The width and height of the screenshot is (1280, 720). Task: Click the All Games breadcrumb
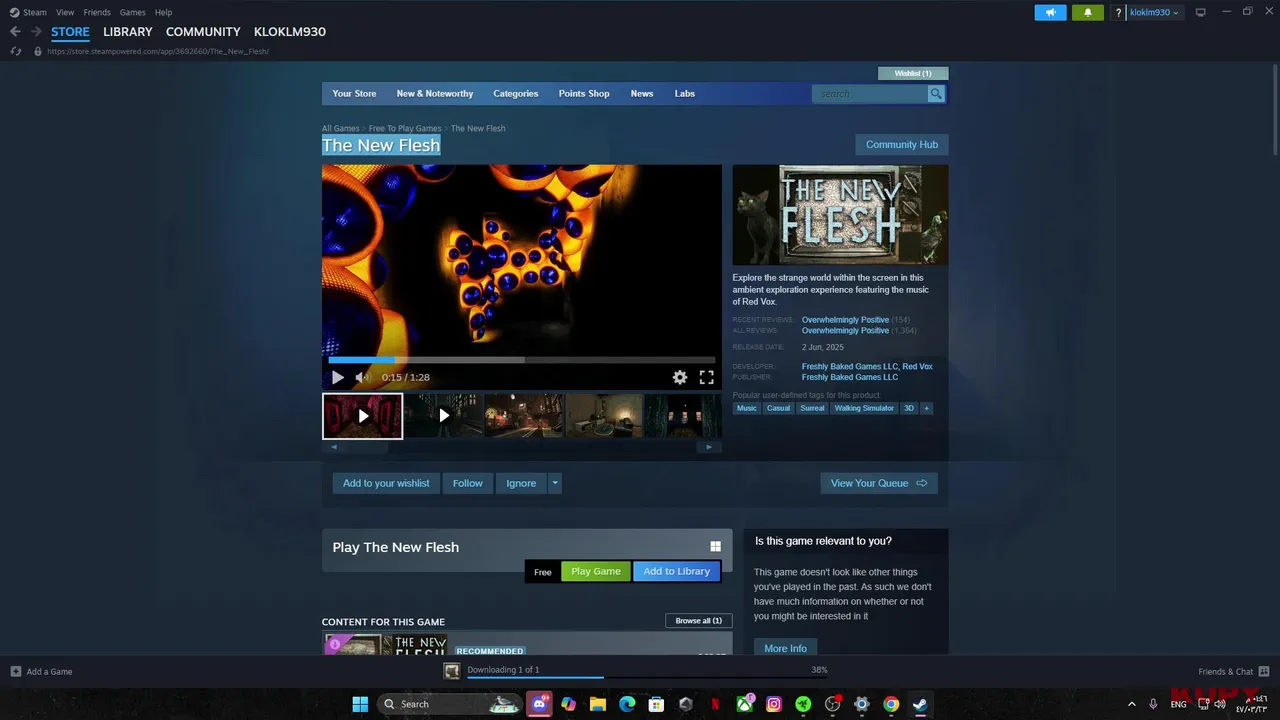340,128
